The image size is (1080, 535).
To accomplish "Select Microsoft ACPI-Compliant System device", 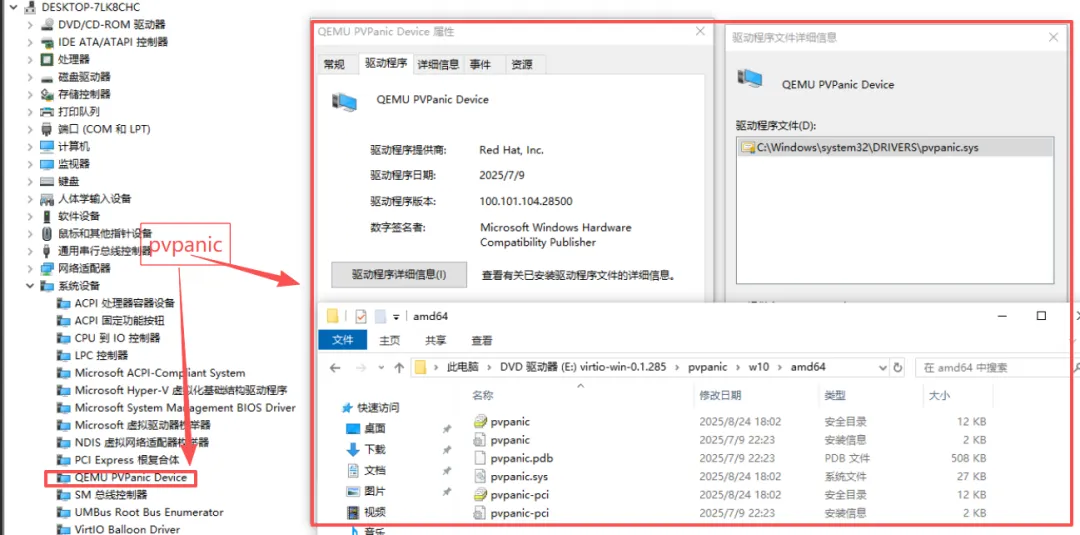I will [x=160, y=373].
